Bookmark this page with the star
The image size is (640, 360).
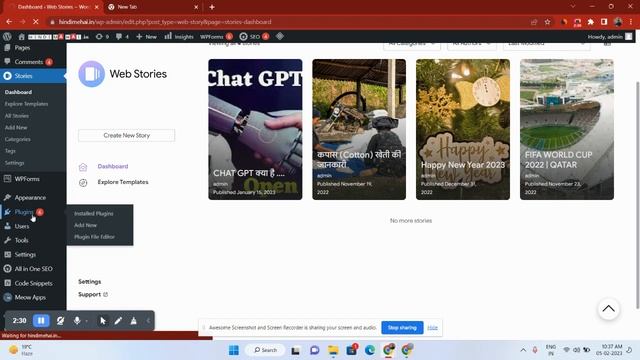547,22
